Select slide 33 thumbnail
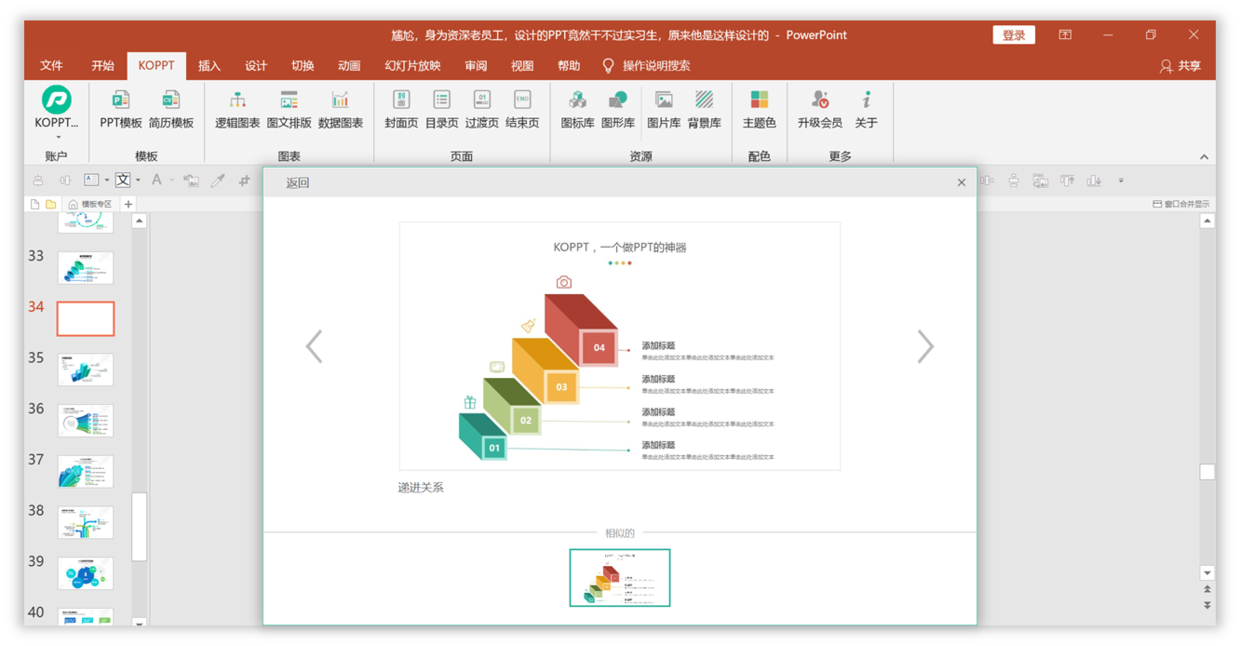This screenshot has width=1240, height=646. point(85,268)
